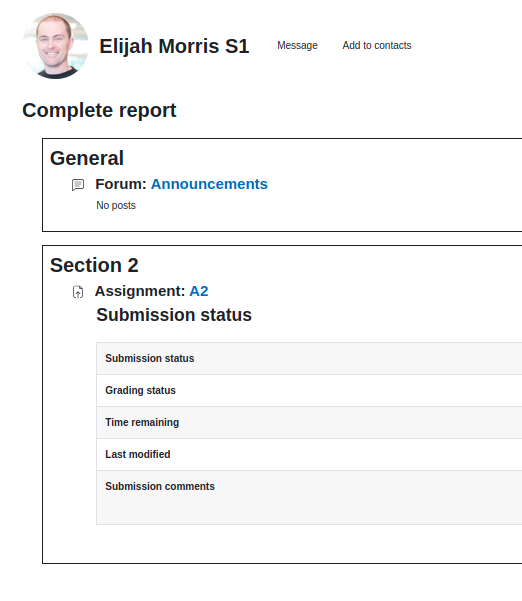Click Elijah Morris profile picture

pyautogui.click(x=56, y=46)
